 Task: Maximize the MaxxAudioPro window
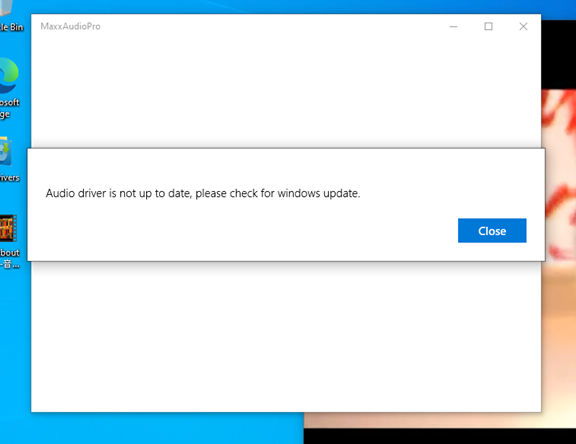click(488, 26)
